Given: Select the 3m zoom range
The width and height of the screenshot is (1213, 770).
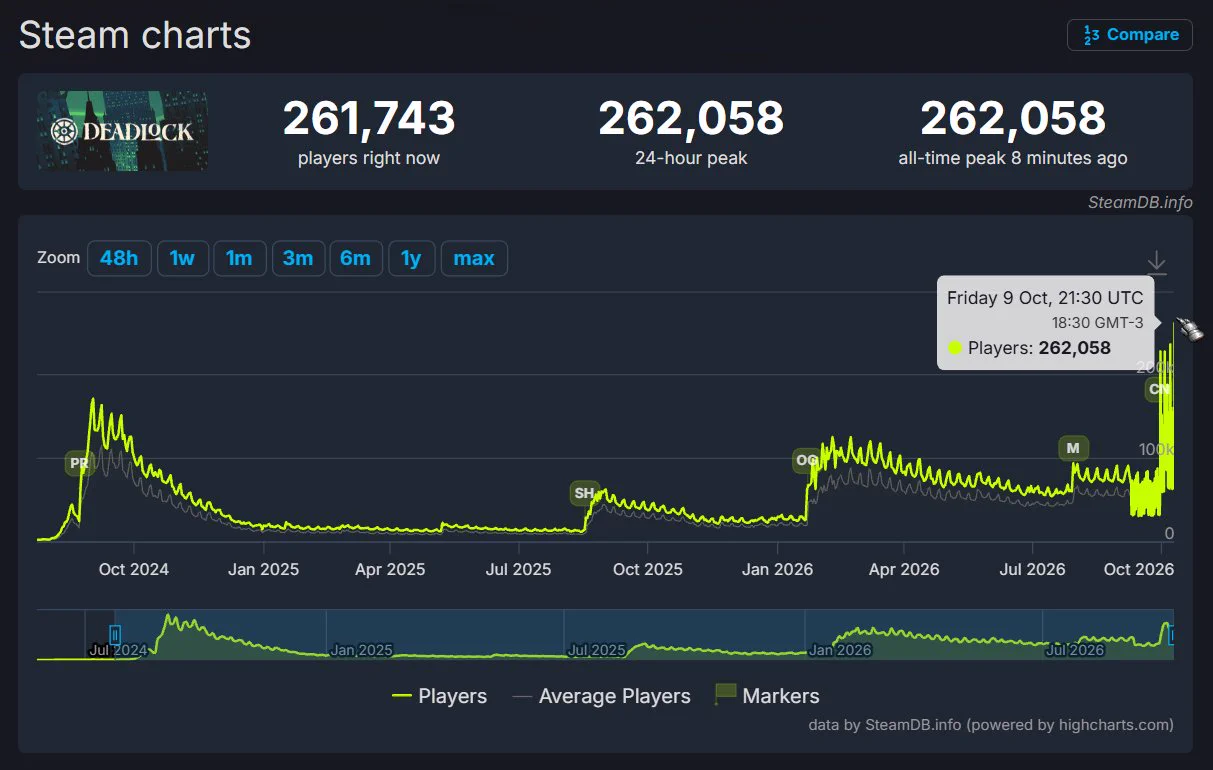Looking at the screenshot, I should tap(297, 258).
